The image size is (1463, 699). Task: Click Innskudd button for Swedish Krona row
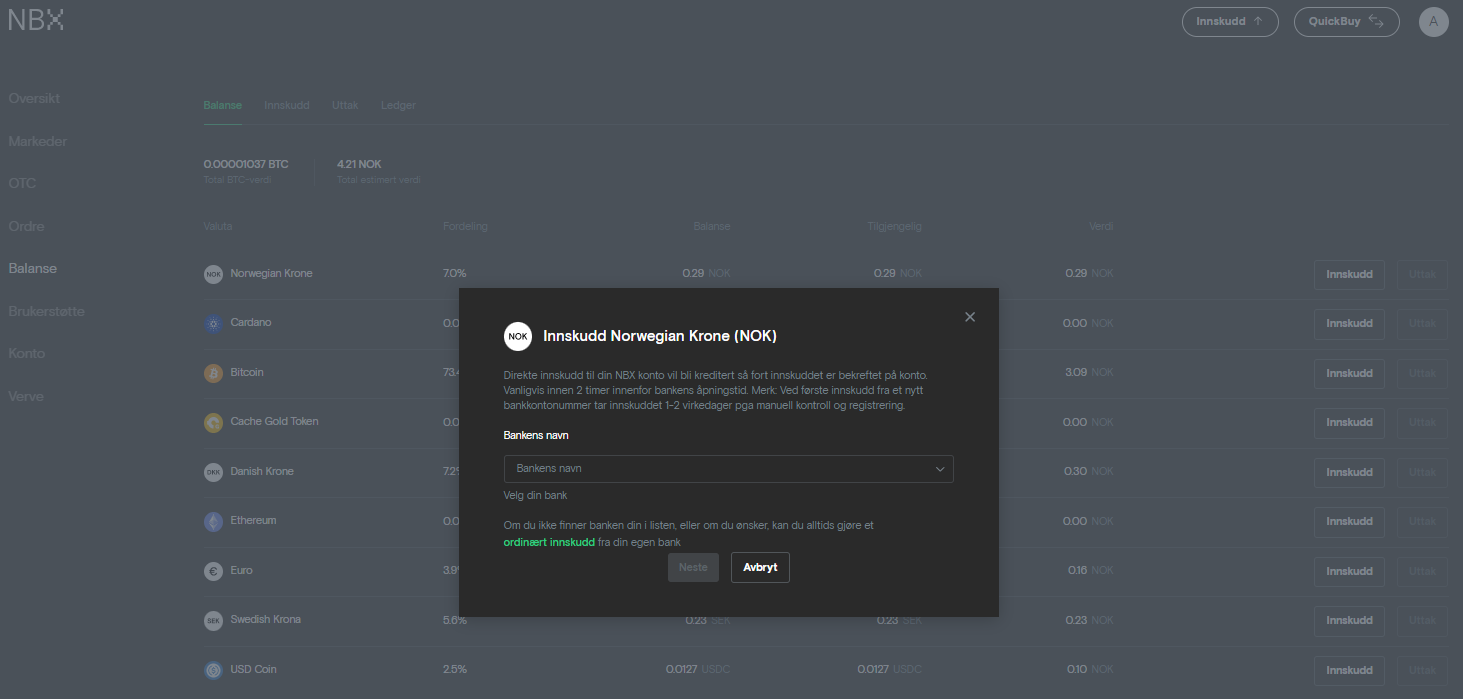[x=1349, y=621]
